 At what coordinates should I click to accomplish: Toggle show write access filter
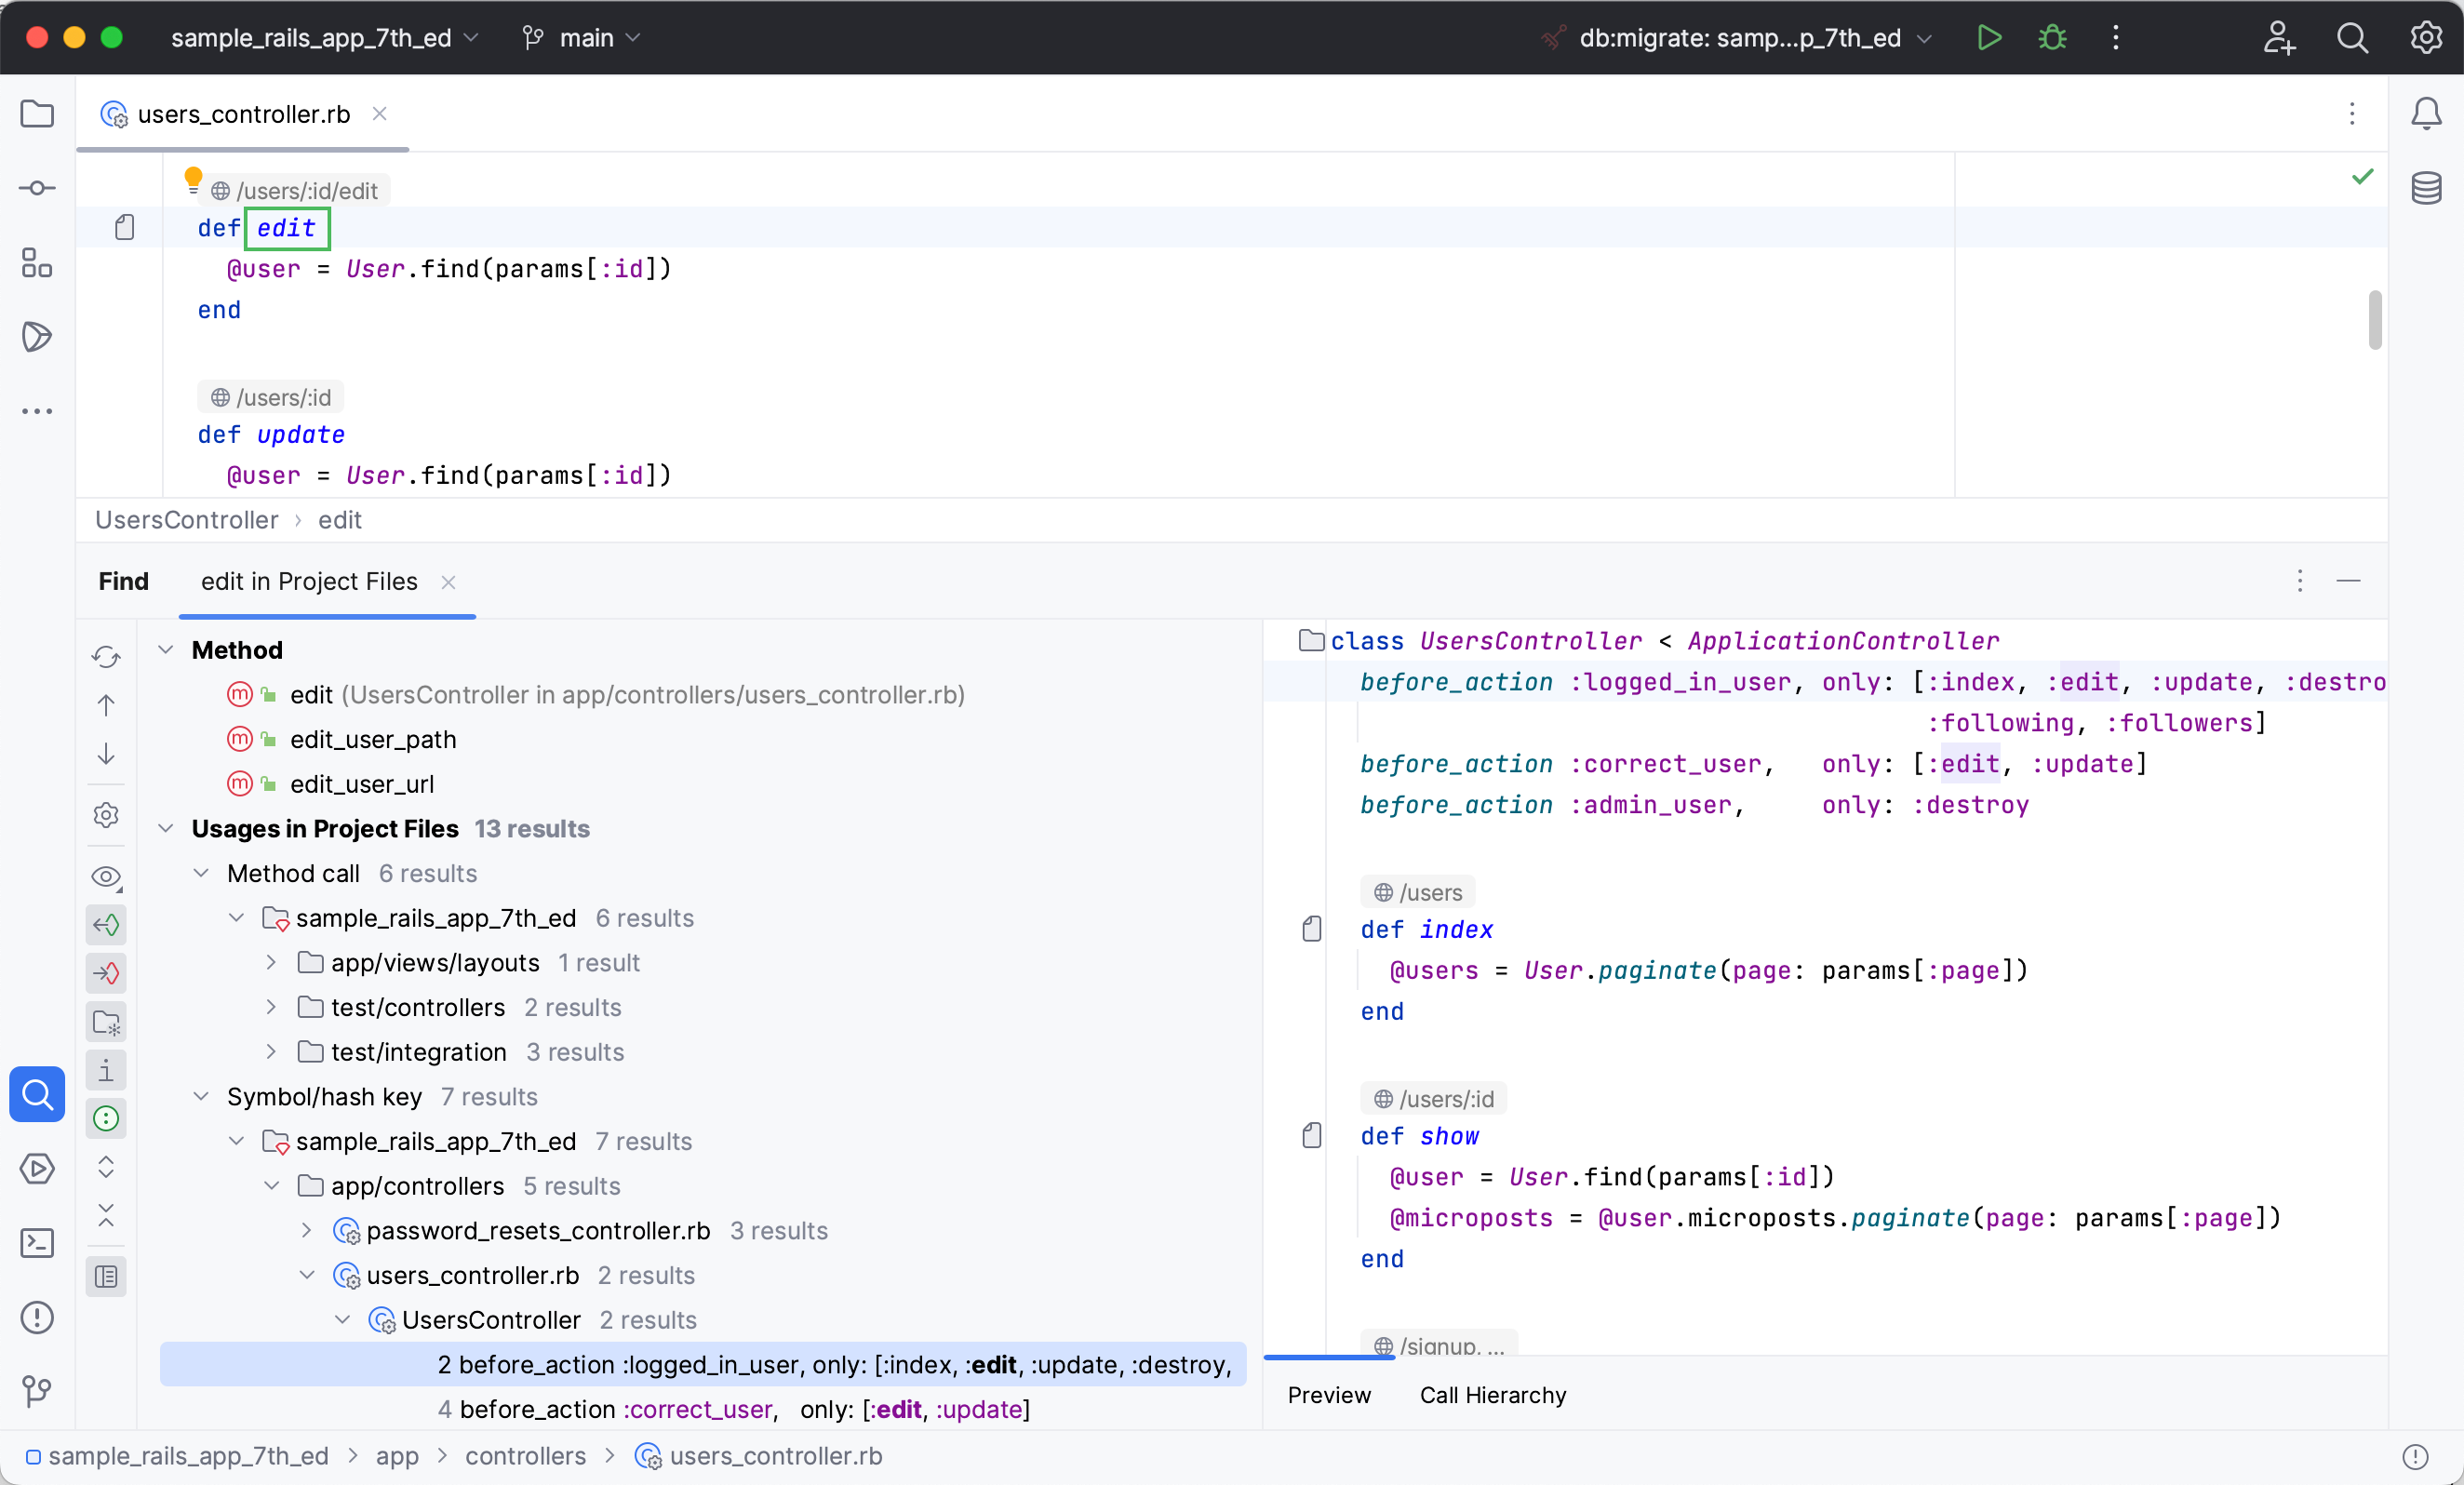(106, 973)
